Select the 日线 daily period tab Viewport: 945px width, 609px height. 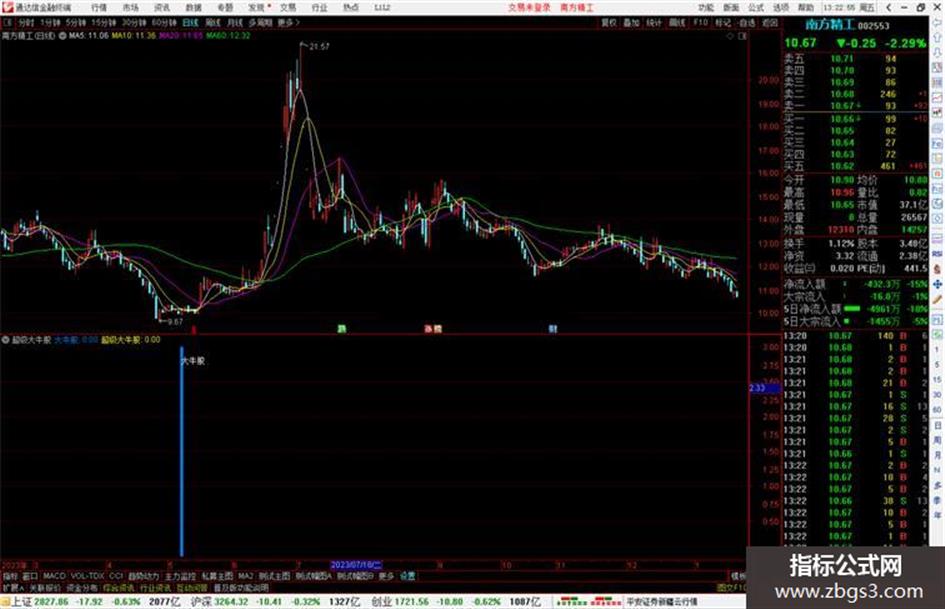[190, 22]
